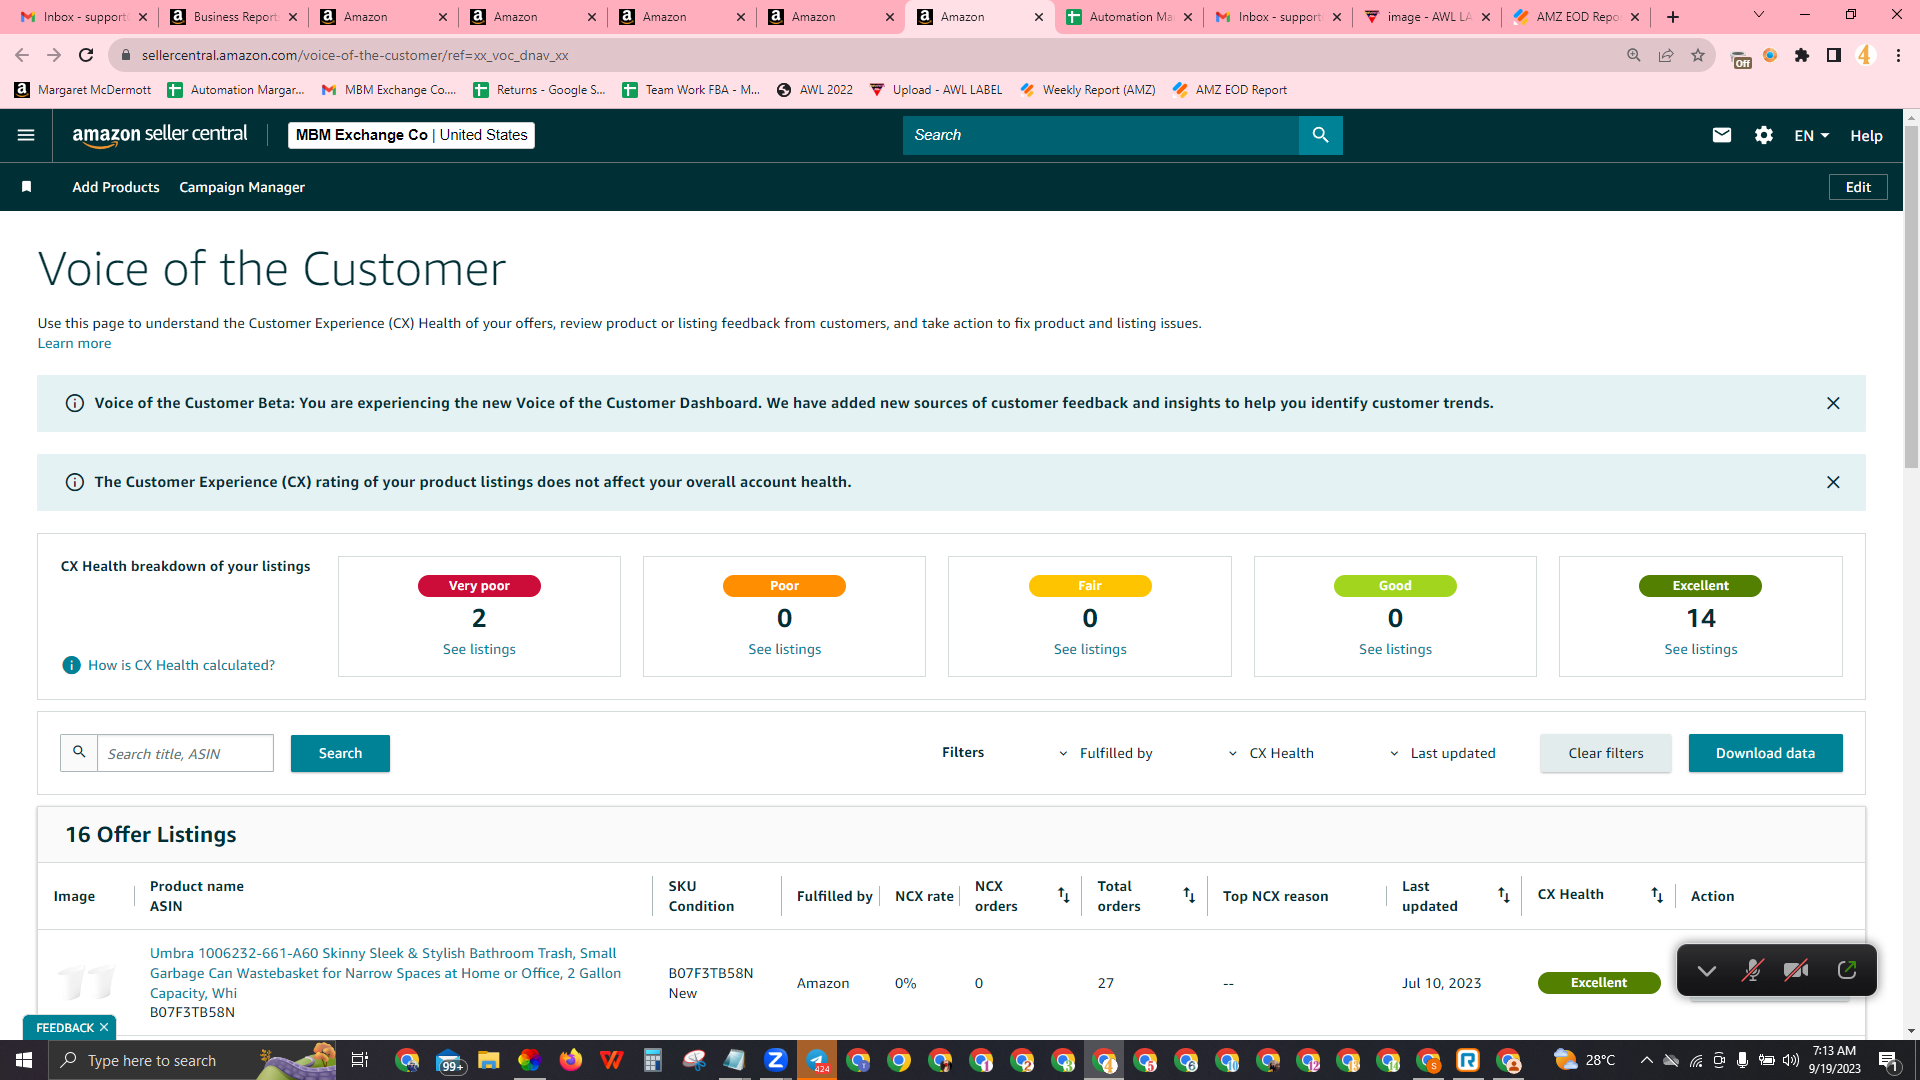Collapse the floating meeting control widget
The width and height of the screenshot is (1920, 1080).
1706,970
